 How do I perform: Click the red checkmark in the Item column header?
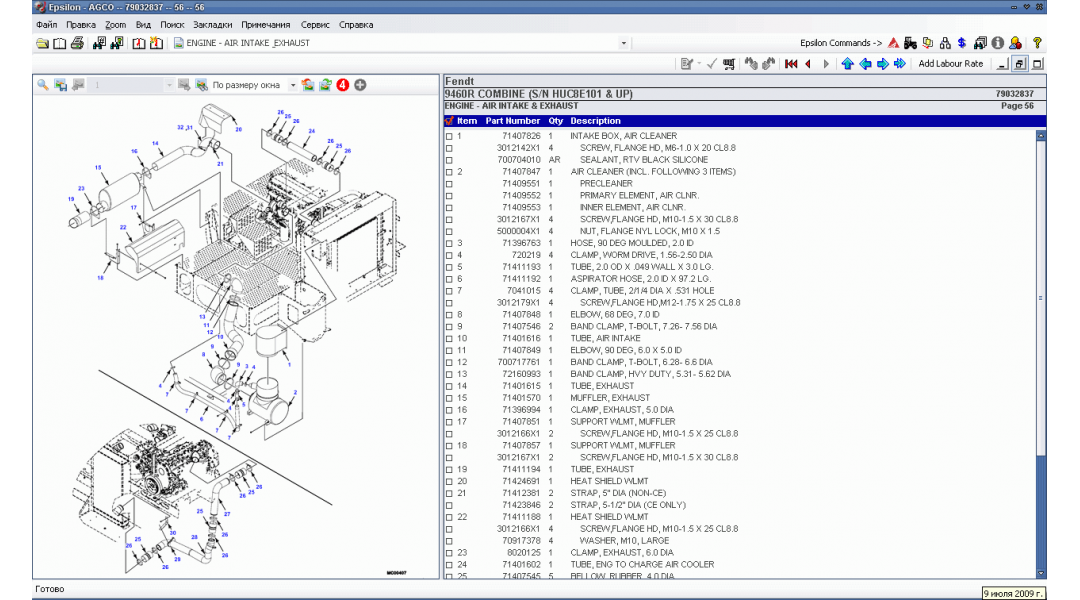(448, 121)
